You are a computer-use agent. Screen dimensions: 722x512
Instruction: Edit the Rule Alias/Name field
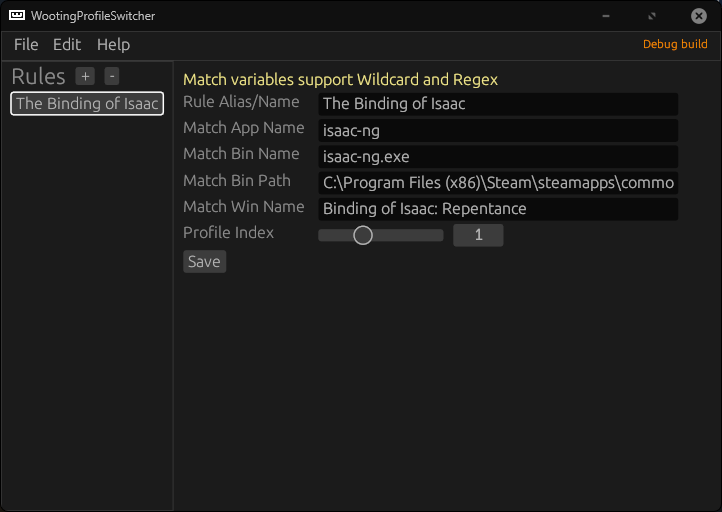498,104
